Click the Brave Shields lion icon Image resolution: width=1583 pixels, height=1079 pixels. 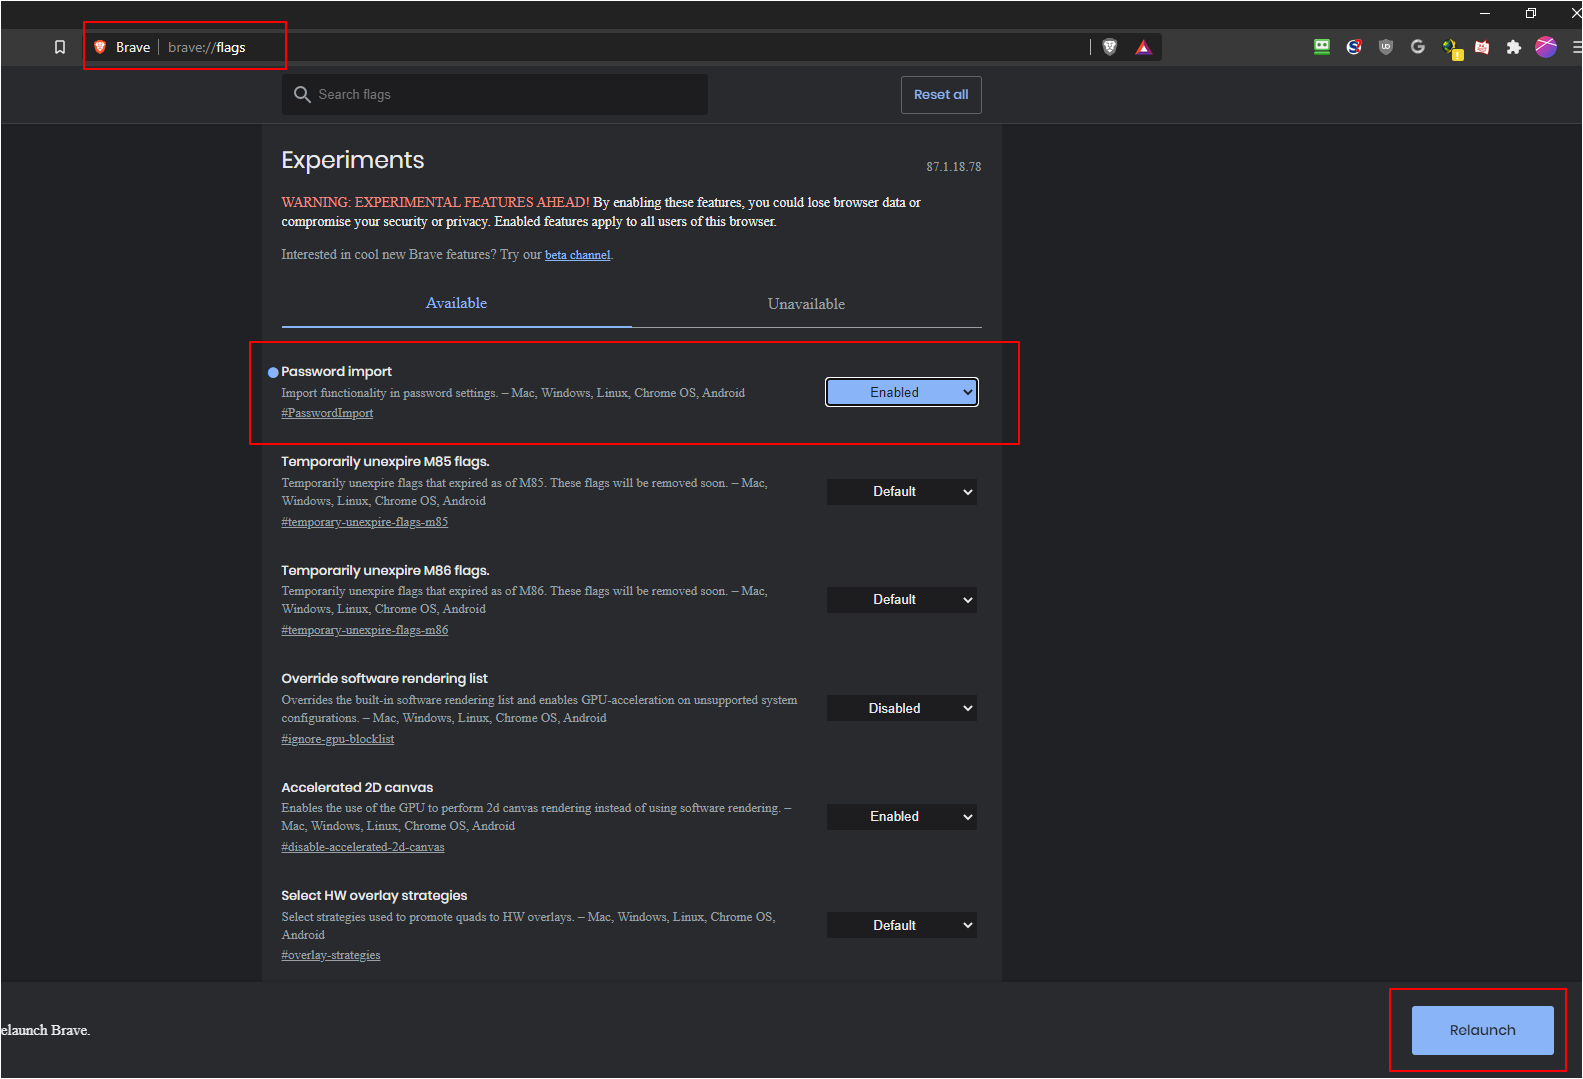1110,47
